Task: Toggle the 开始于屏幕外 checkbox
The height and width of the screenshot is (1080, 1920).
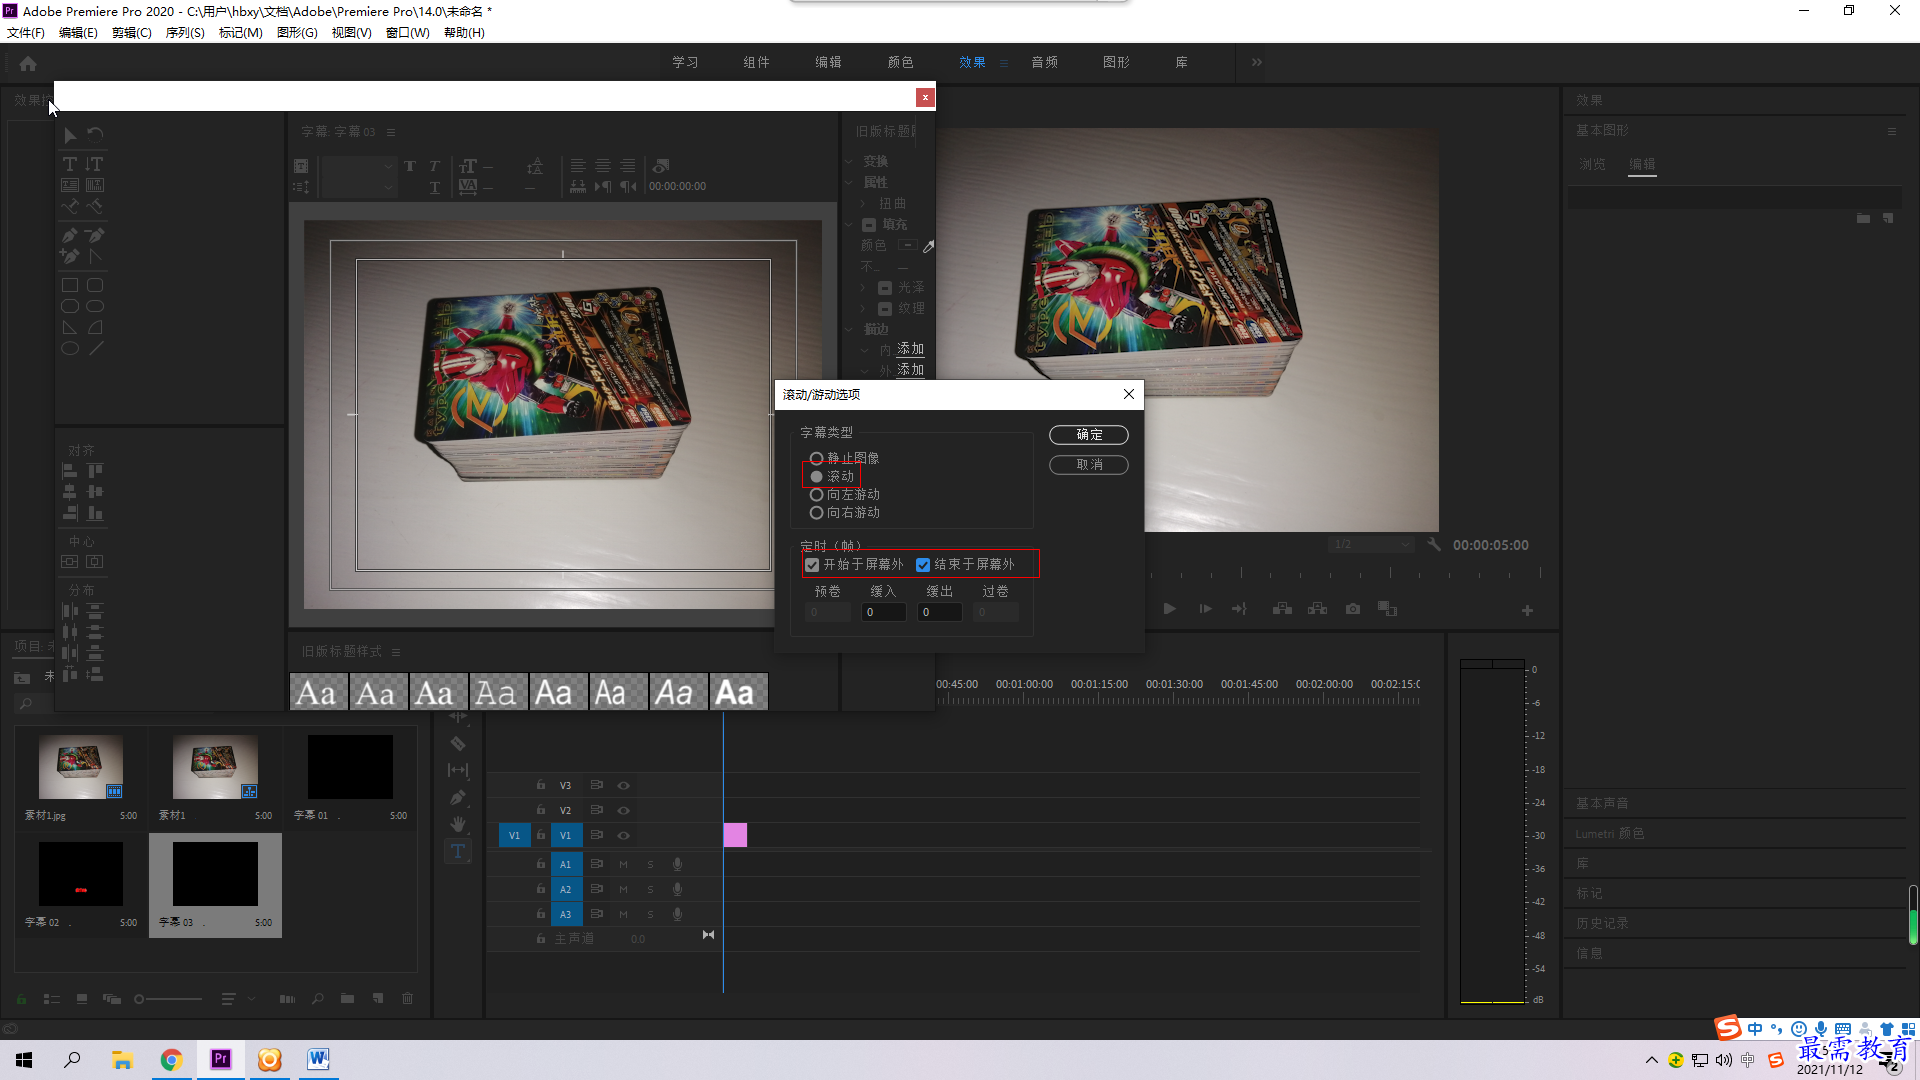Action: (812, 565)
